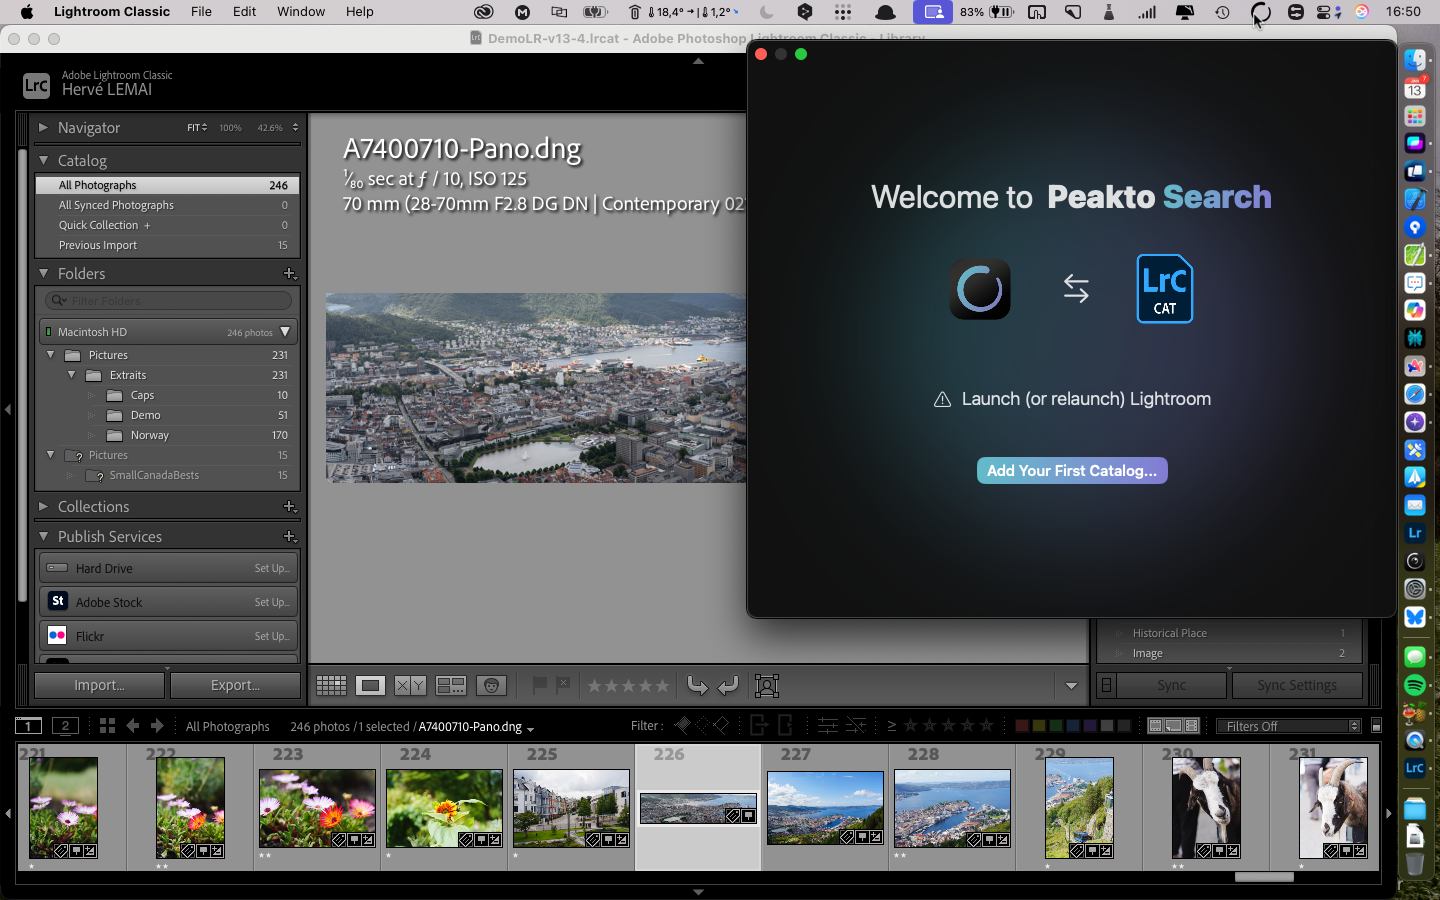Open People view face icon
Viewport: 1440px width, 900px height.
coord(491,685)
